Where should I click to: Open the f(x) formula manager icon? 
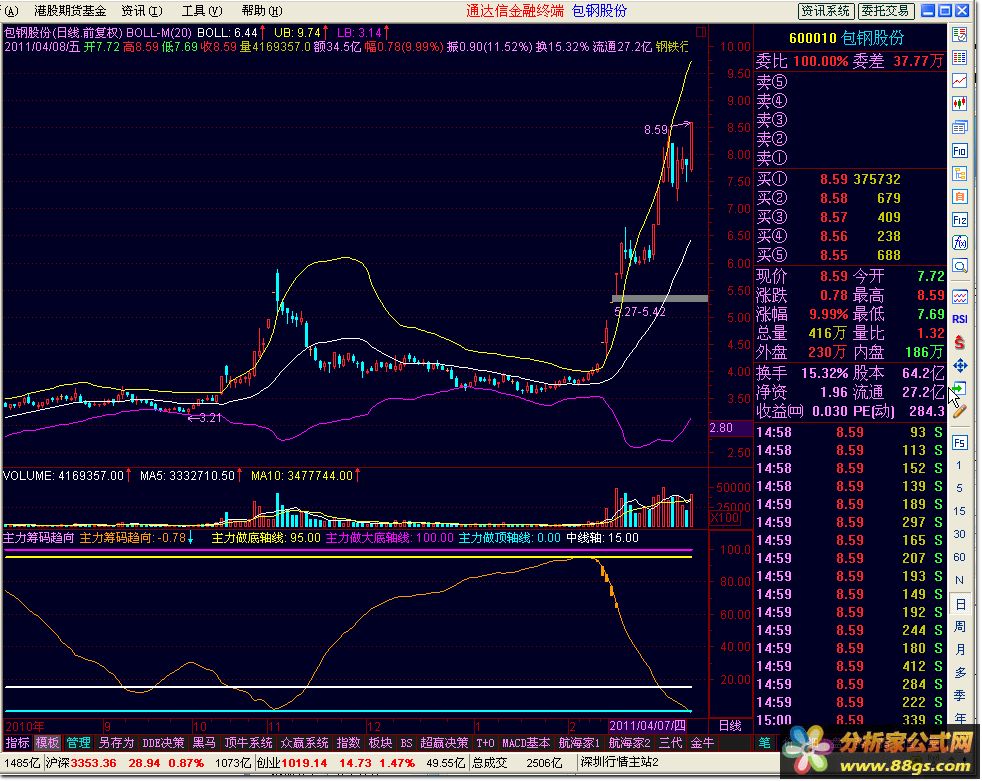click(x=959, y=243)
